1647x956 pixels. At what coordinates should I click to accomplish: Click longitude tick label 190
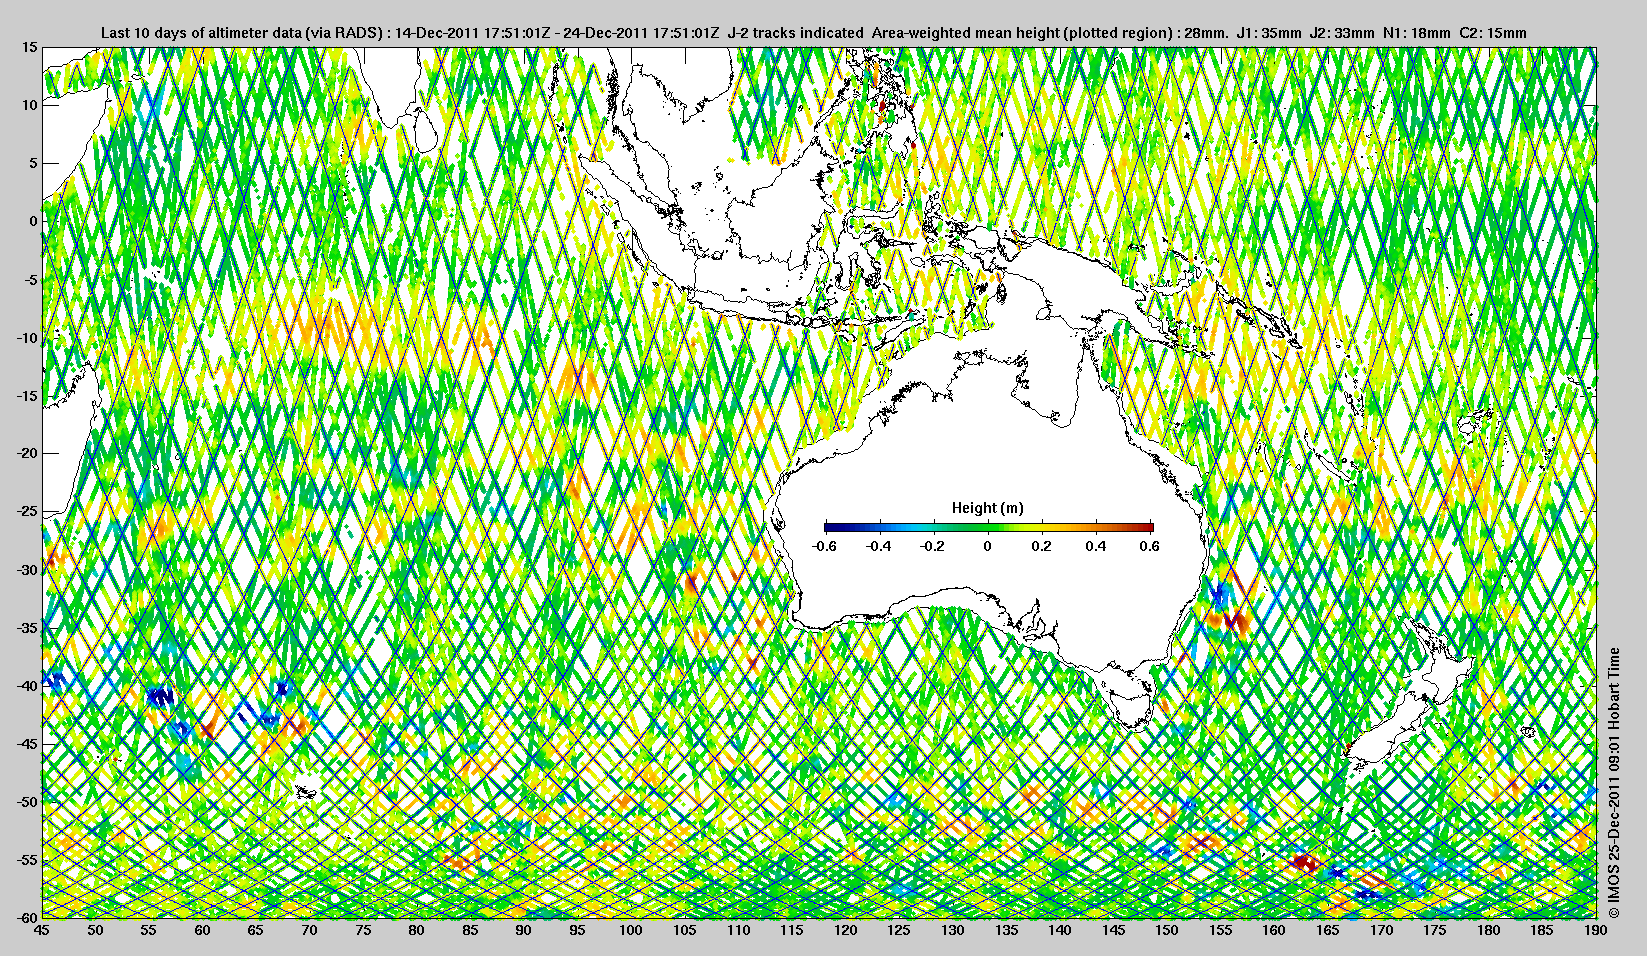pos(1595,930)
